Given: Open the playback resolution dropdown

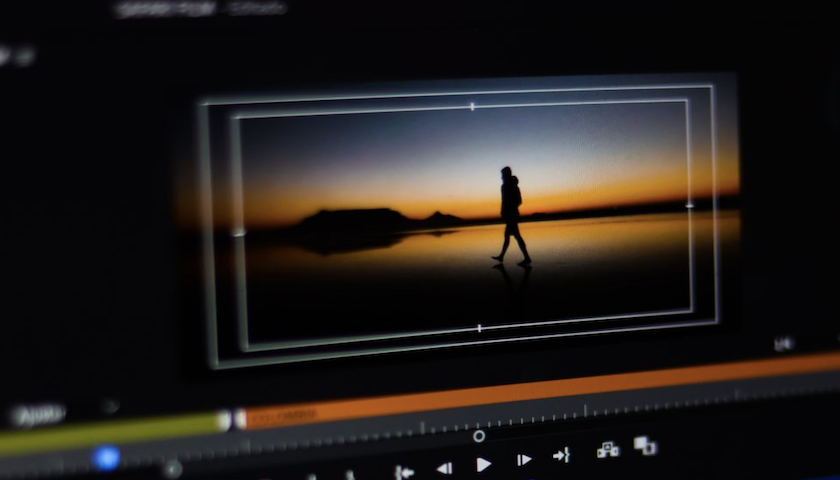Looking at the screenshot, I should click(783, 344).
